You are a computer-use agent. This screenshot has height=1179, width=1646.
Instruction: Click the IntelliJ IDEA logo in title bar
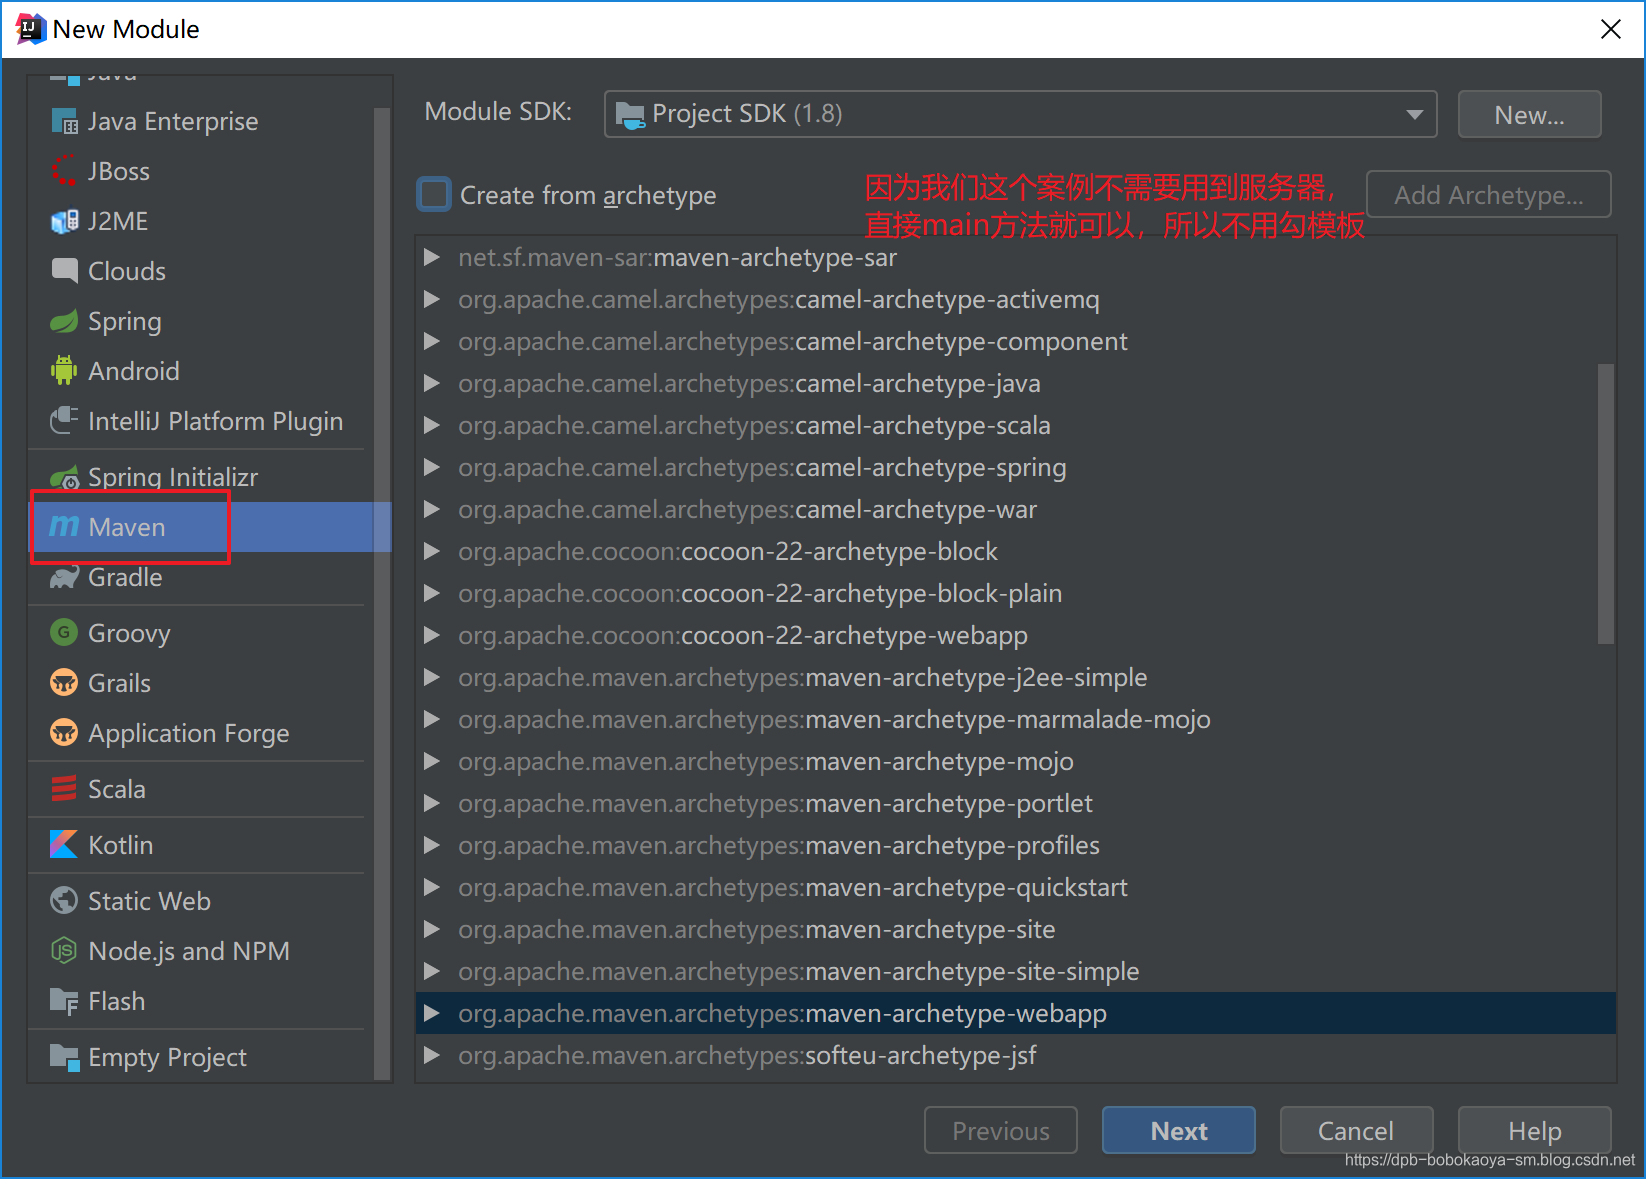pyautogui.click(x=31, y=29)
